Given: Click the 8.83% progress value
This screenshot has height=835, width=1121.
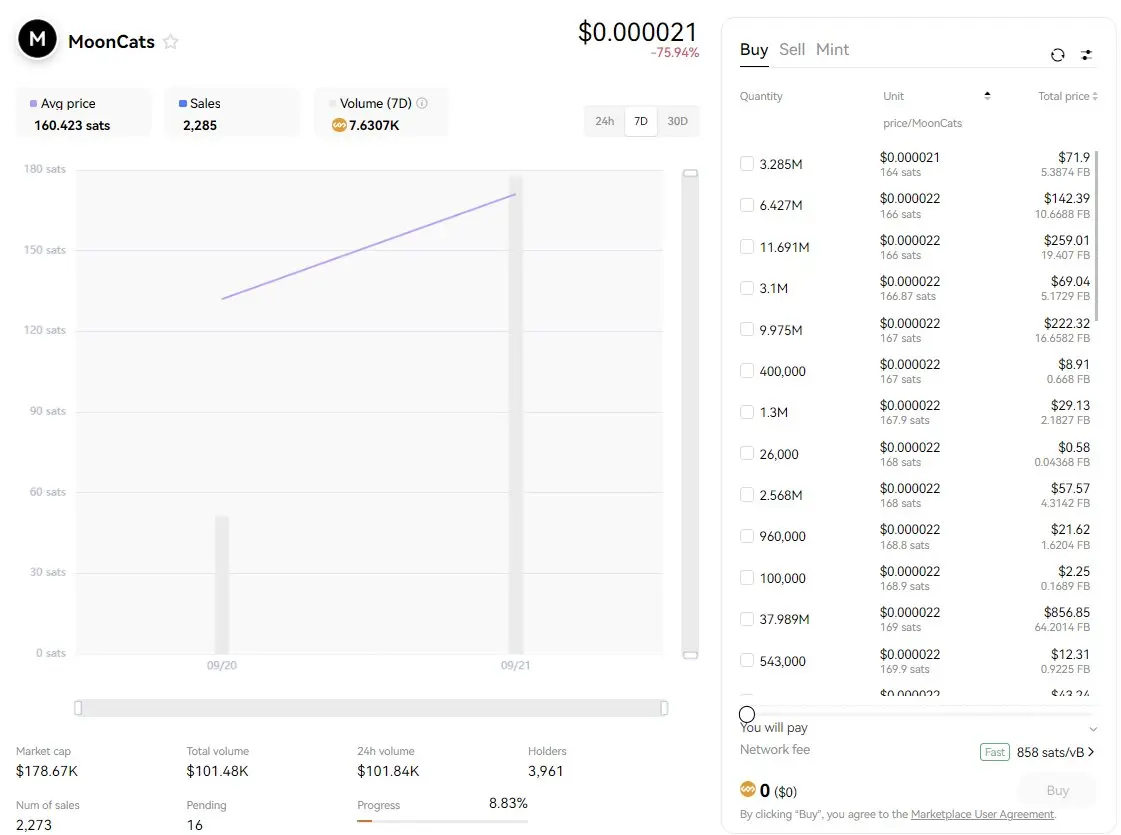Looking at the screenshot, I should pyautogui.click(x=508, y=803).
